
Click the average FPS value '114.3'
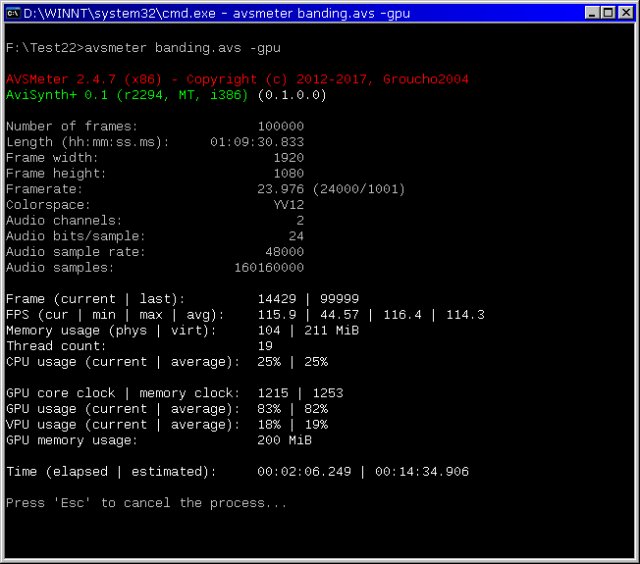point(465,315)
